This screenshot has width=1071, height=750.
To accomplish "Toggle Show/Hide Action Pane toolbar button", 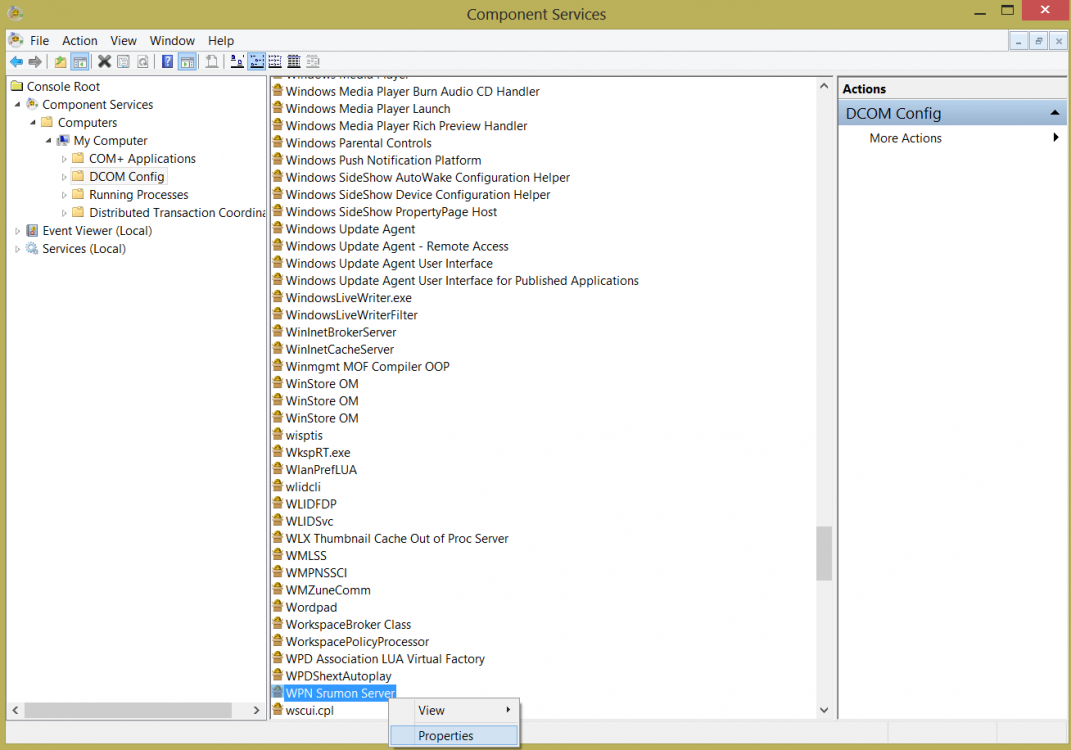I will pos(187,62).
